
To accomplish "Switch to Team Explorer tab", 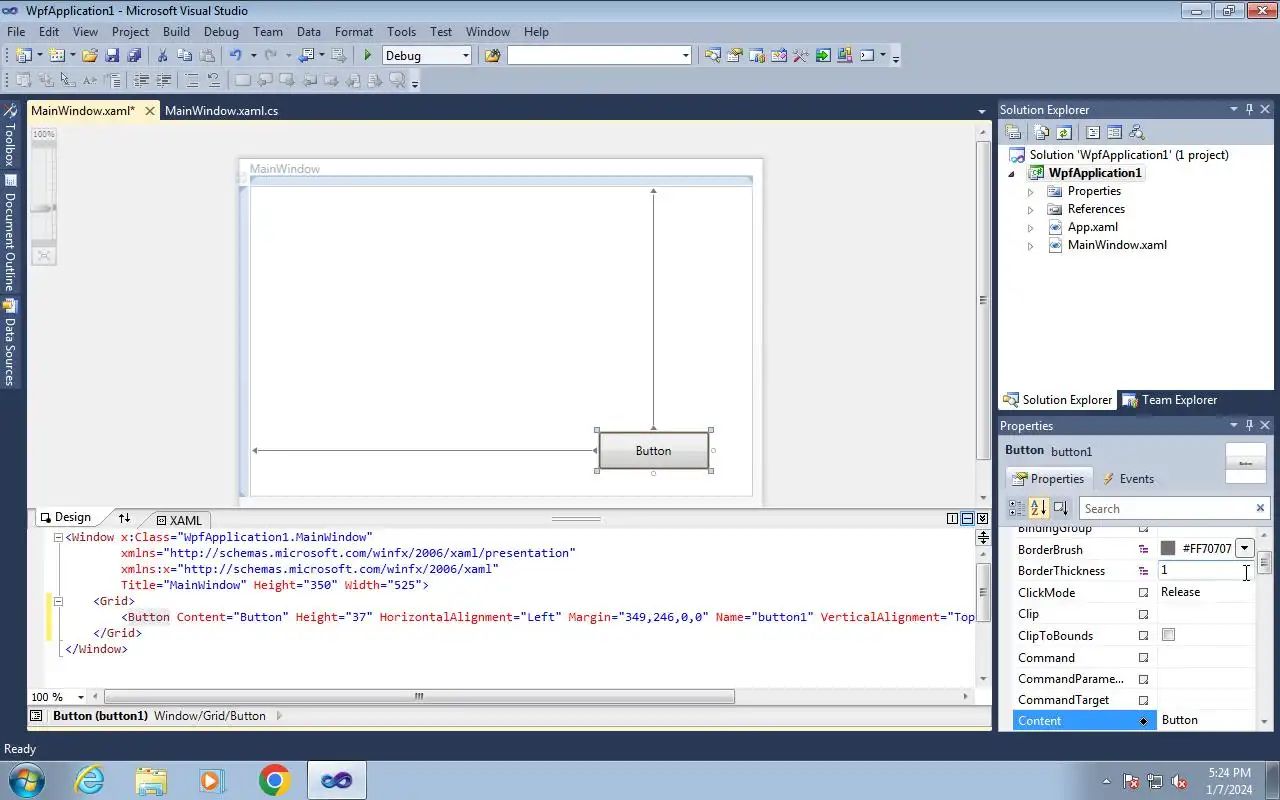I will point(1170,400).
